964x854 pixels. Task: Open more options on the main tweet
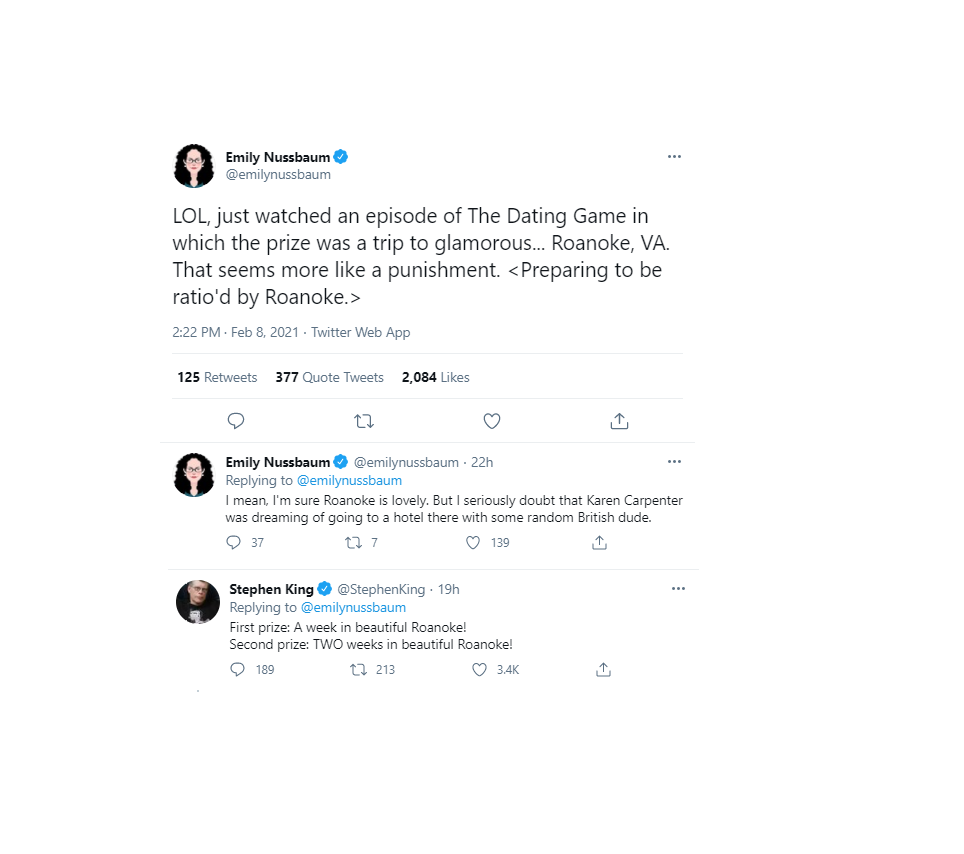click(x=674, y=157)
